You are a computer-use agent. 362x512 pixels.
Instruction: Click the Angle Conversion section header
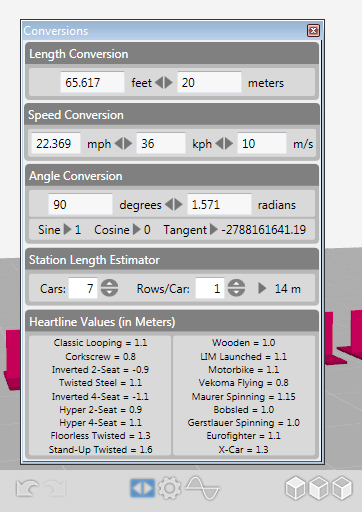click(172, 176)
